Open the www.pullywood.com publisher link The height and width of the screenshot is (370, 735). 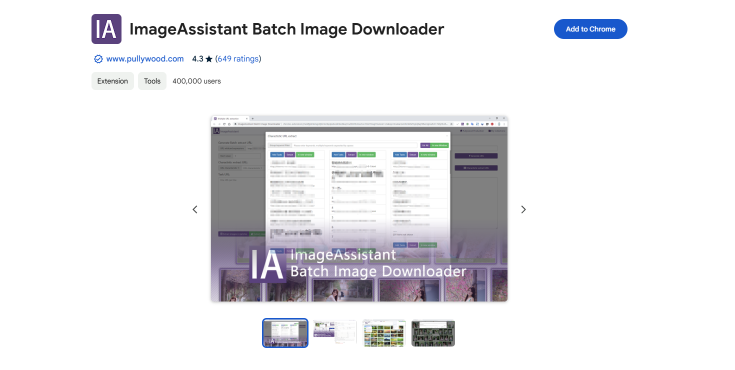coord(144,59)
